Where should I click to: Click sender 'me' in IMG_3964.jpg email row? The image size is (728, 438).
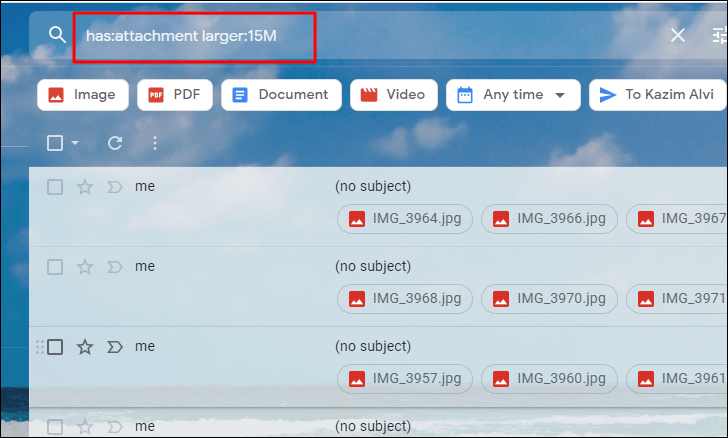tap(145, 186)
